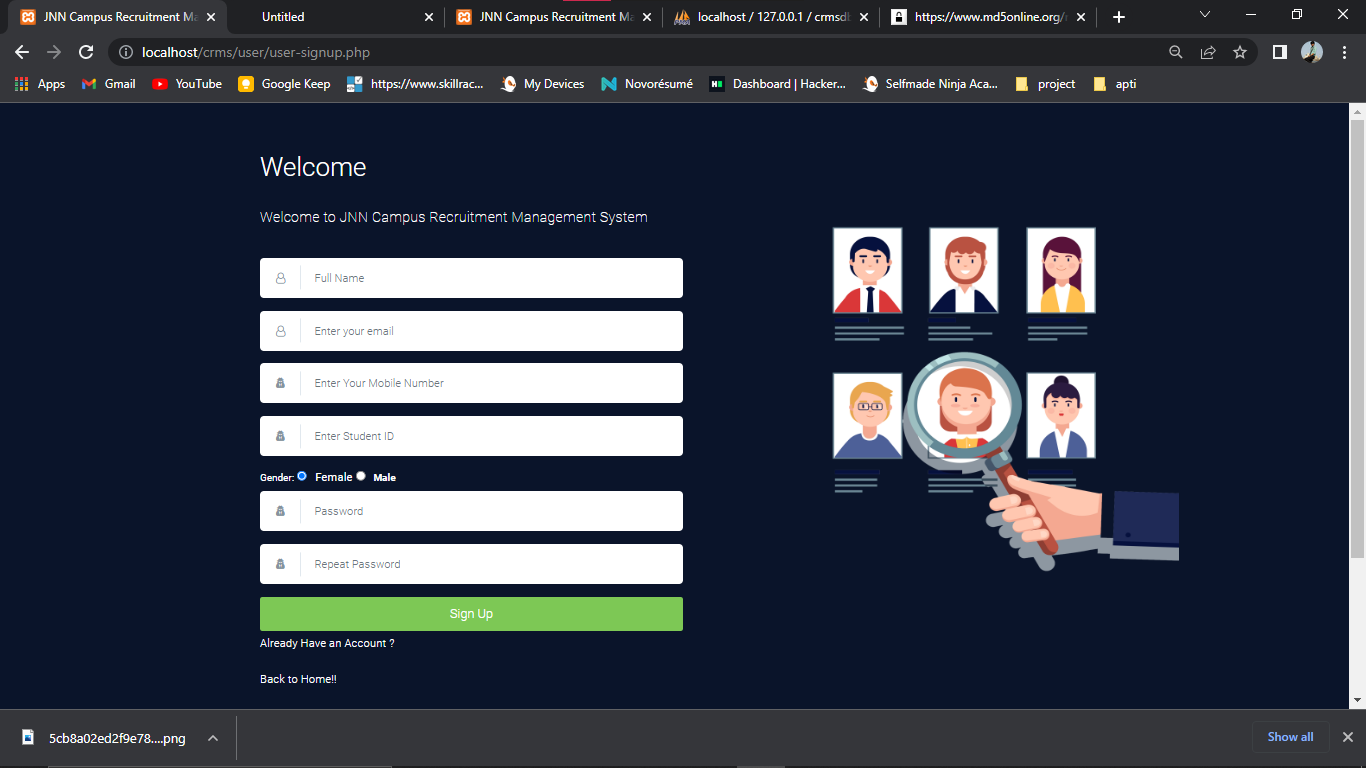The height and width of the screenshot is (768, 1366).
Task: Open the side panel icon
Action: pos(1280,52)
